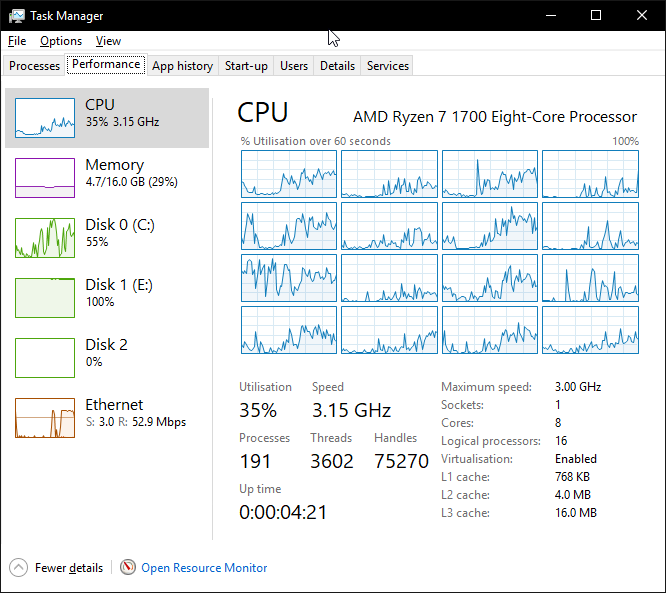Switch to the App history tab
The width and height of the screenshot is (666, 593).
click(183, 66)
